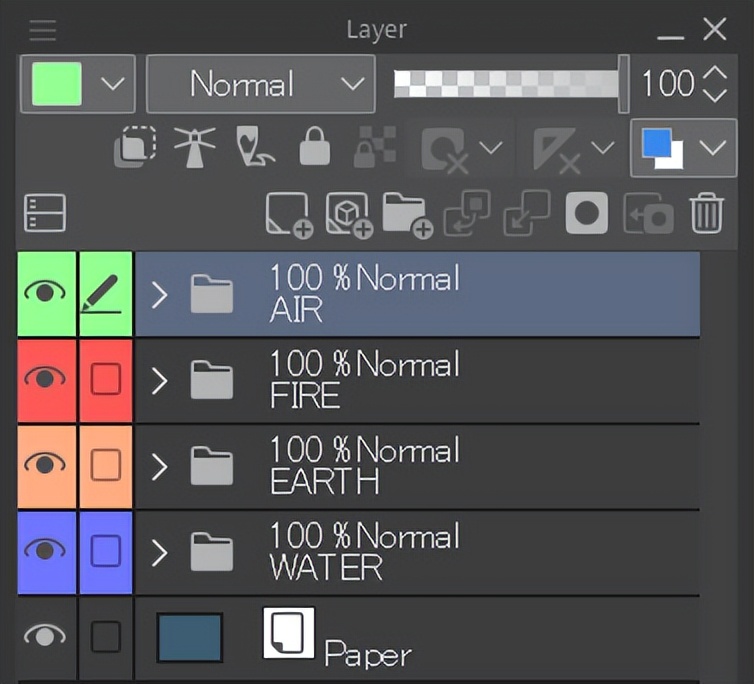The image size is (754, 684).
Task: Click the New Raster Layer icon
Action: coord(289,213)
